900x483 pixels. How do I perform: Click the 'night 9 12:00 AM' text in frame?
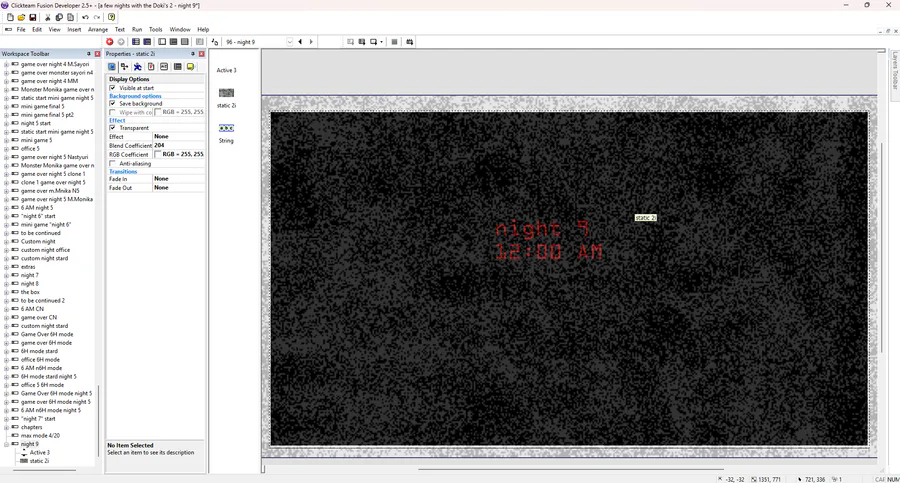(549, 241)
